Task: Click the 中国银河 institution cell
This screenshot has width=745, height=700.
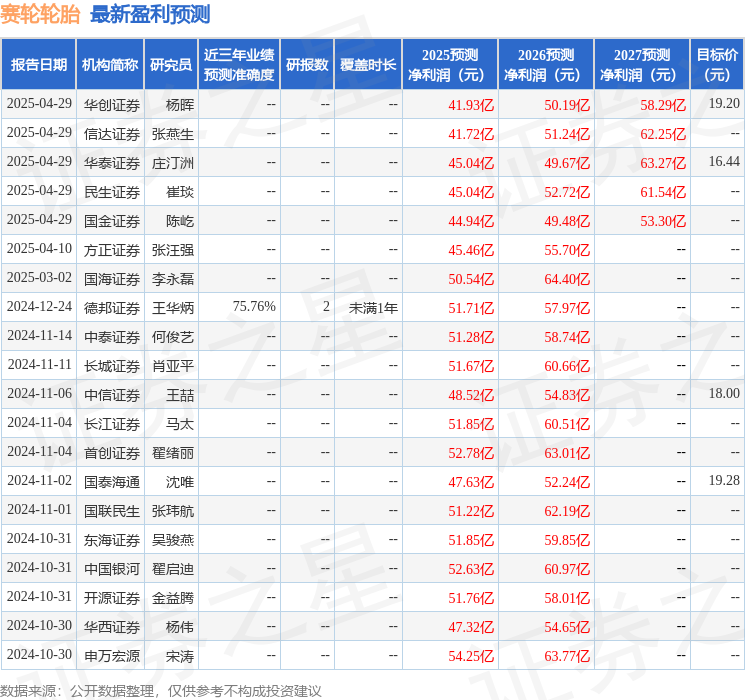Action: (112, 569)
